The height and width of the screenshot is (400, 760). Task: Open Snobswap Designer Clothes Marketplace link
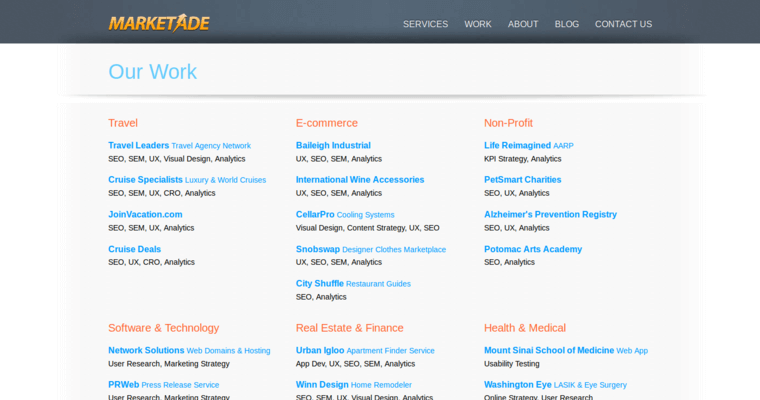[371, 249]
